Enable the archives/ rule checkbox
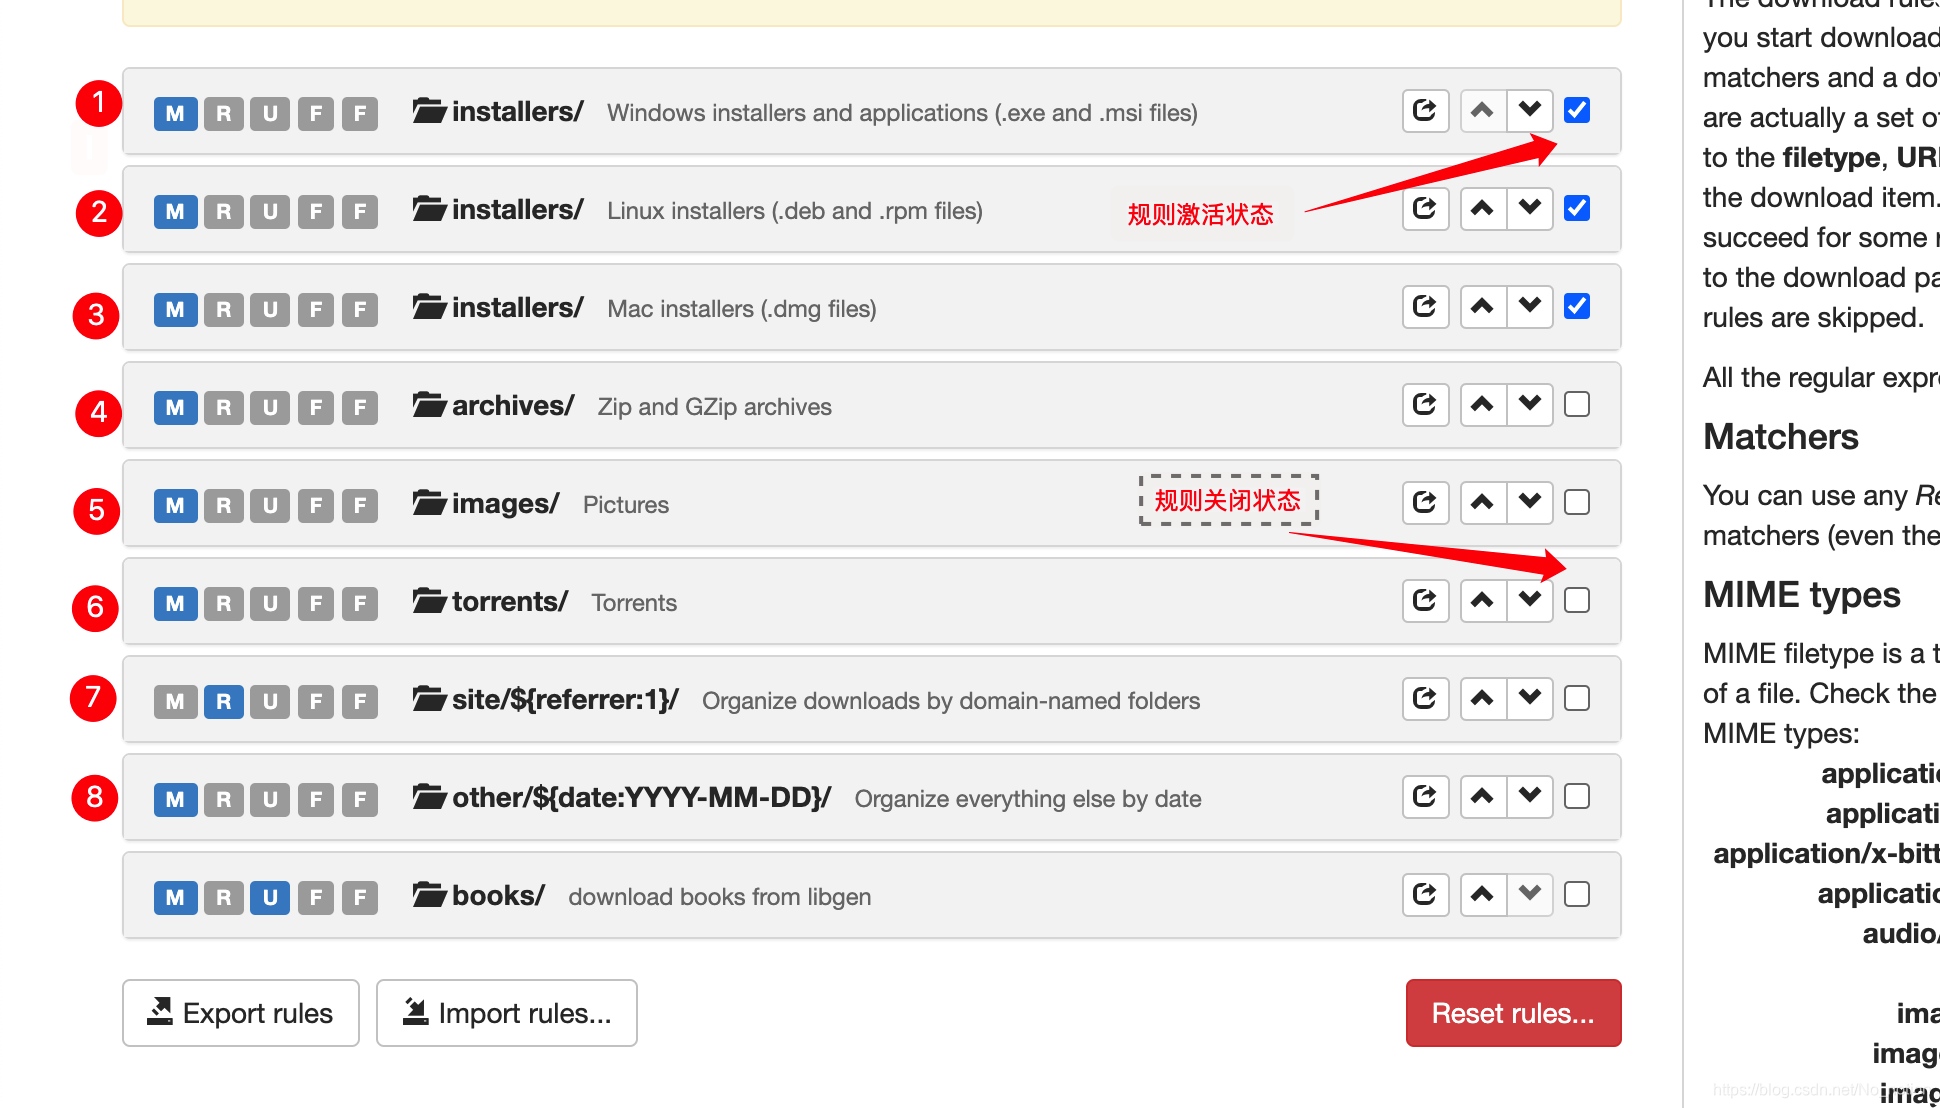Screen dimensions: 1940x1108 coord(1576,405)
